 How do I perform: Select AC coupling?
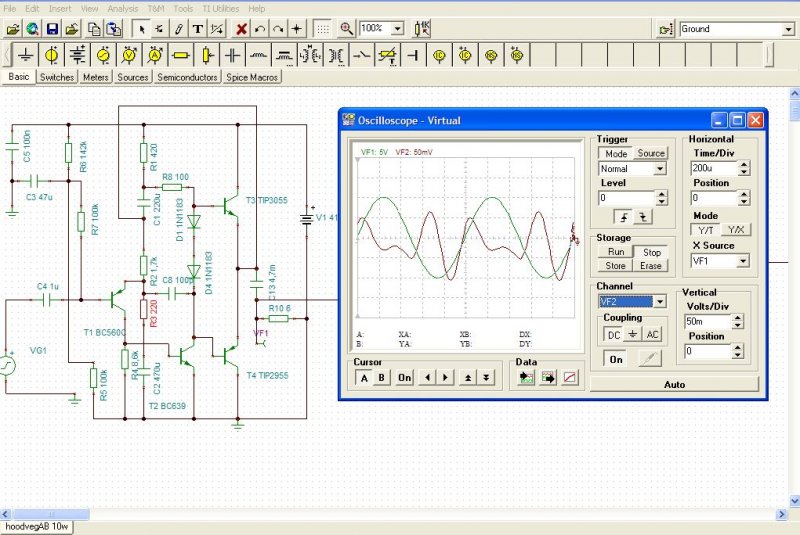(x=652, y=335)
